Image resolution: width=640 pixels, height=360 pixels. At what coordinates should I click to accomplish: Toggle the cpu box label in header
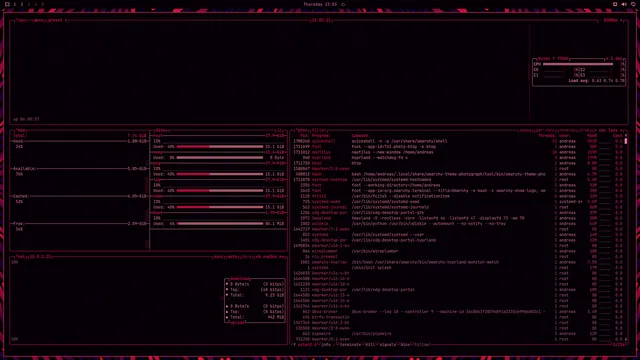pyautogui.click(x=20, y=20)
